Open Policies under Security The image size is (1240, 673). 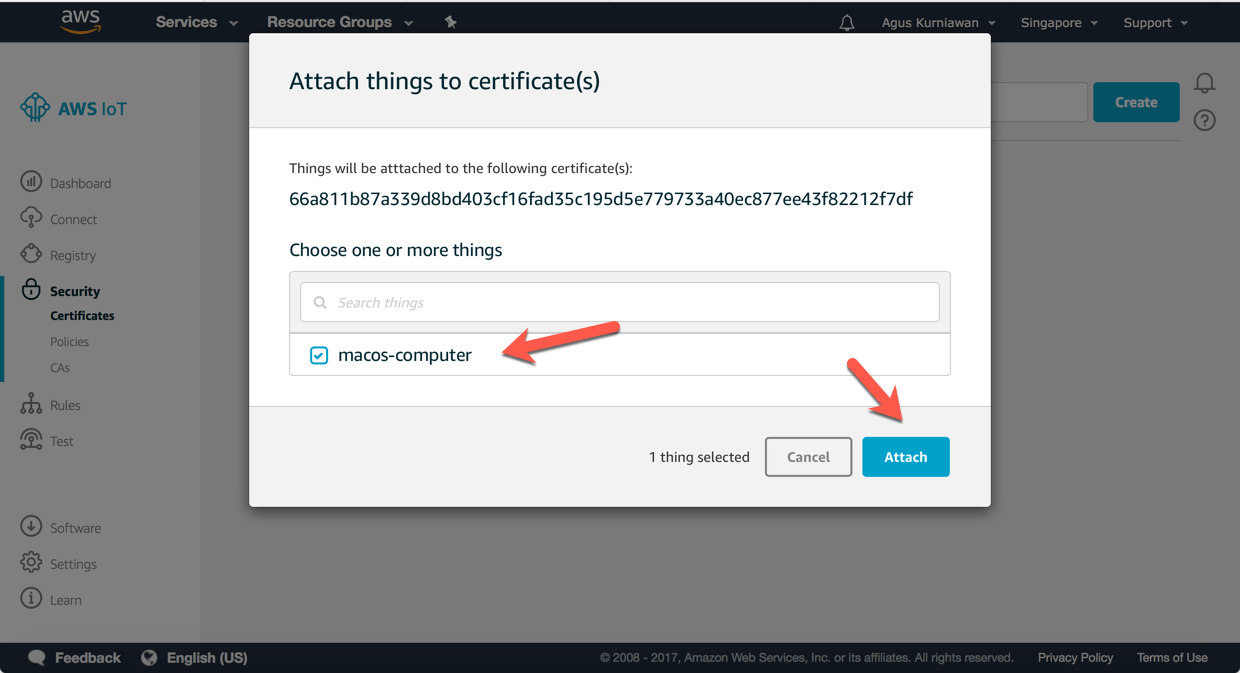coord(70,341)
